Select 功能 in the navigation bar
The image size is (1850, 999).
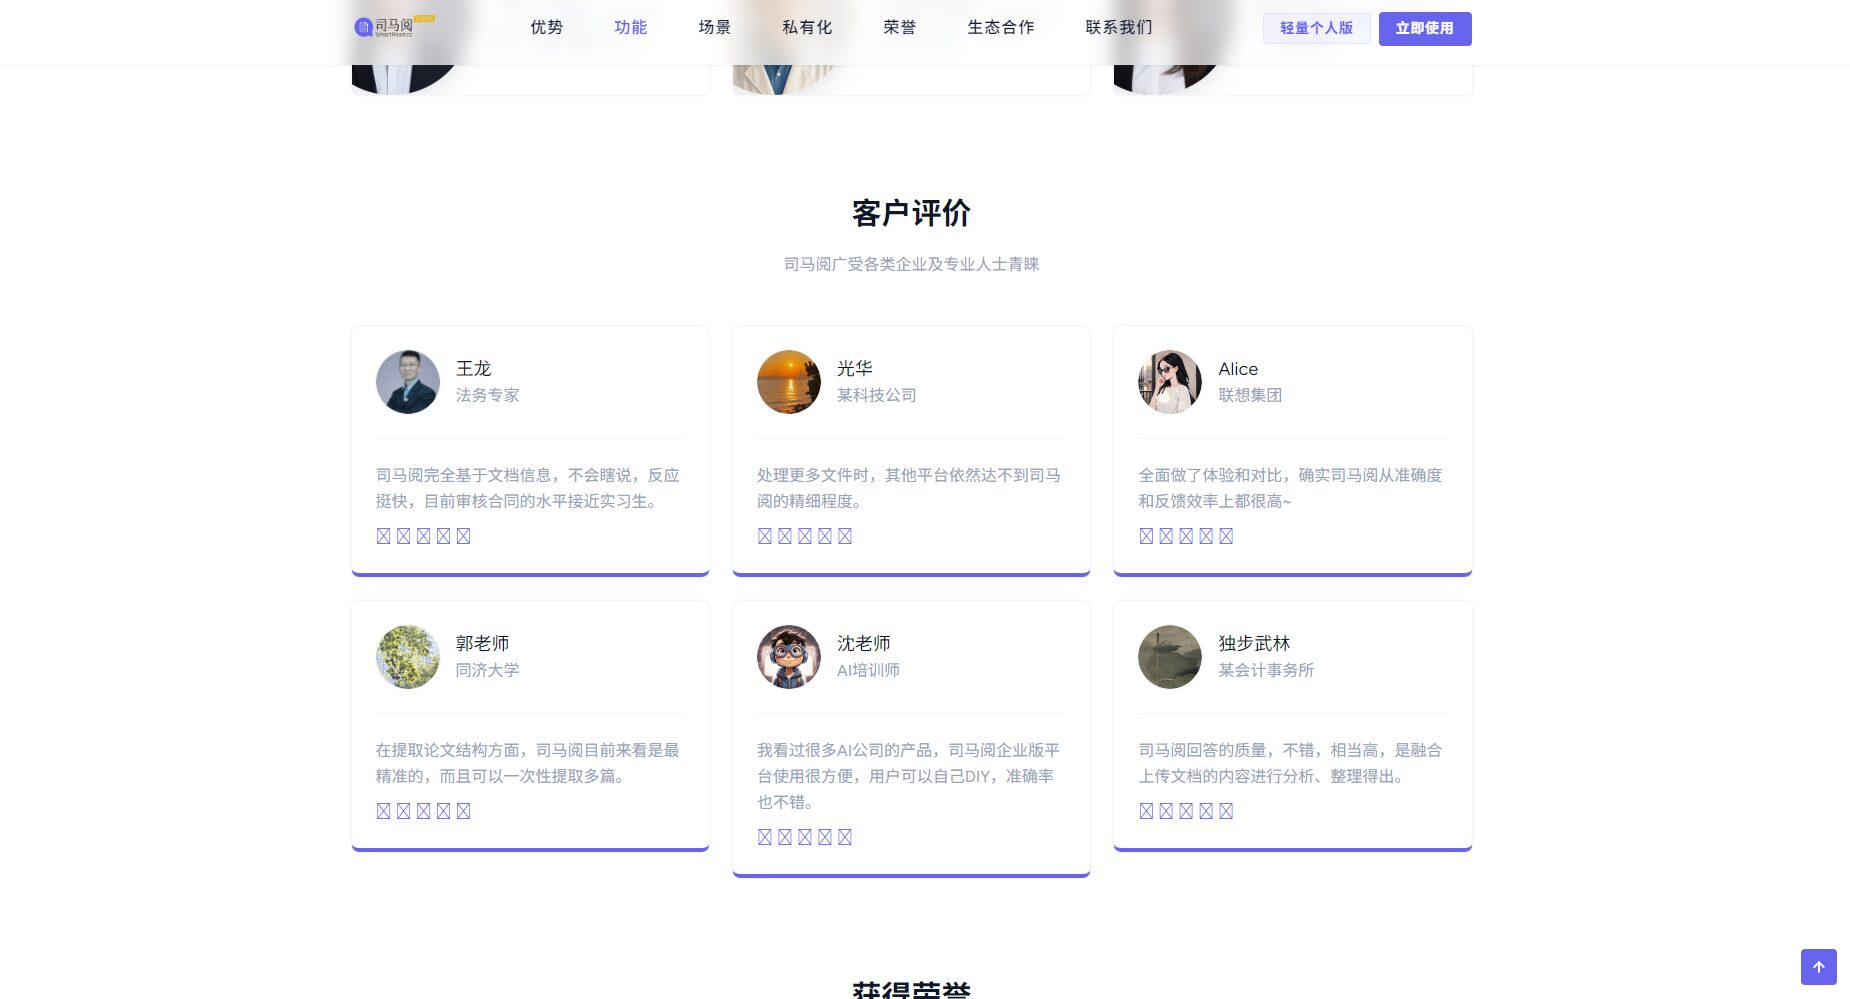coord(630,27)
